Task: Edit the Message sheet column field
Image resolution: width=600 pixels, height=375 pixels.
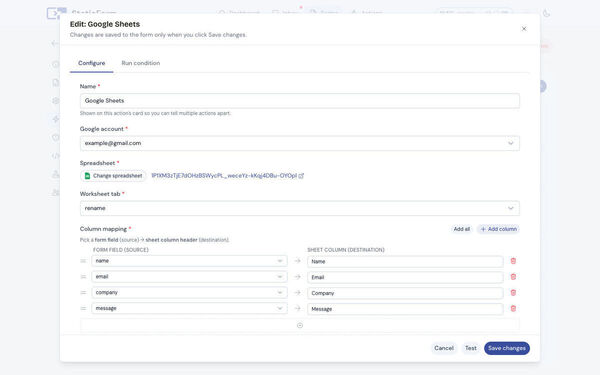Action: (405, 309)
